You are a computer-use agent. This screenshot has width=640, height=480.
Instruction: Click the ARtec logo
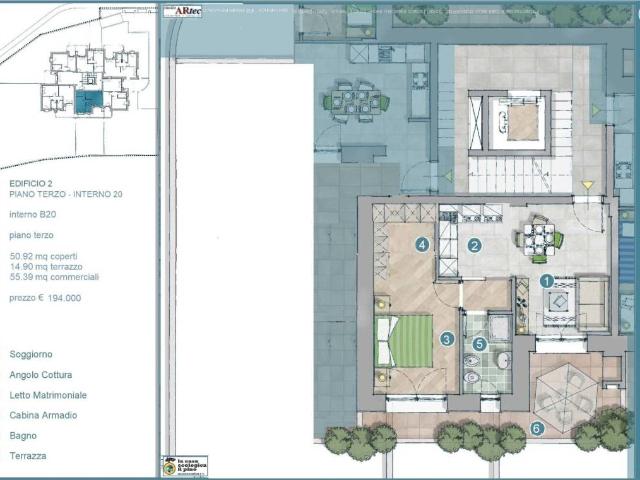coord(182,11)
